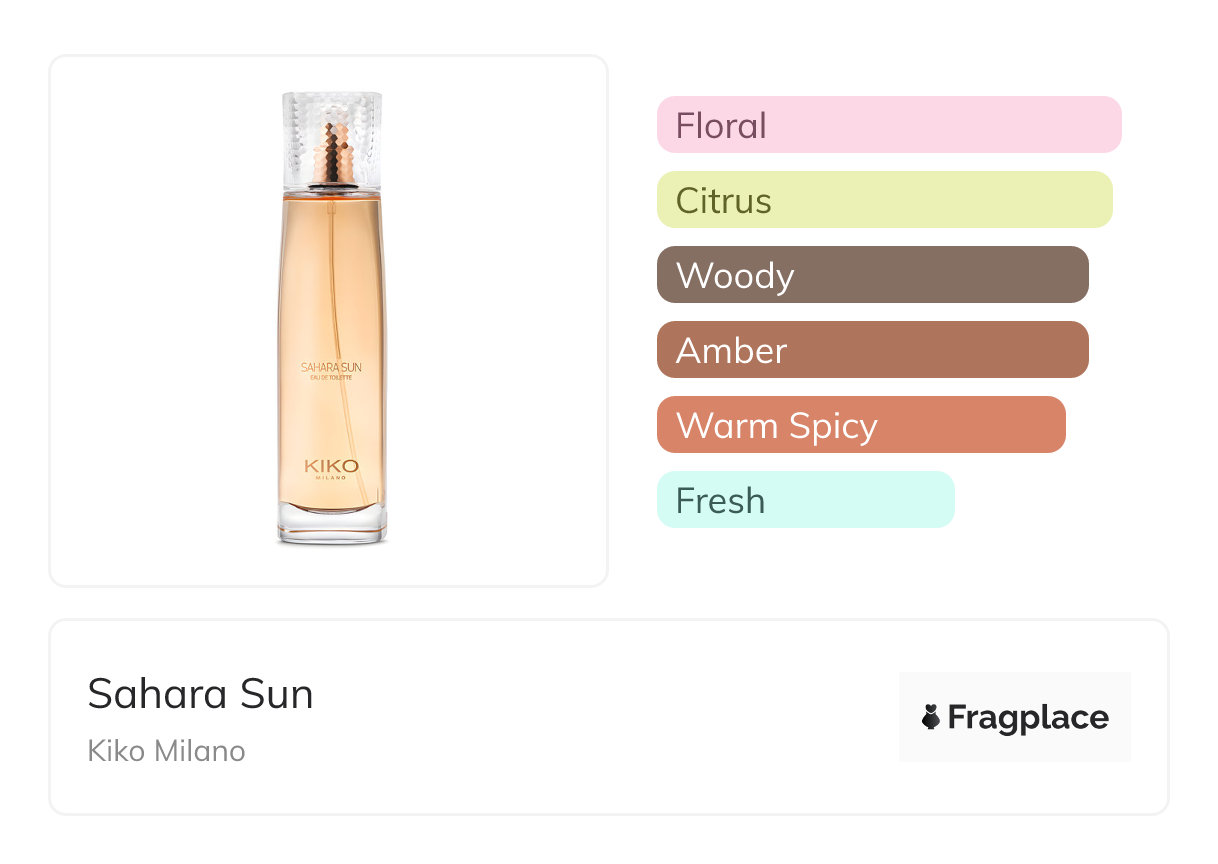Click the clear glass base of the bottle
The image size is (1218, 864).
[331, 528]
